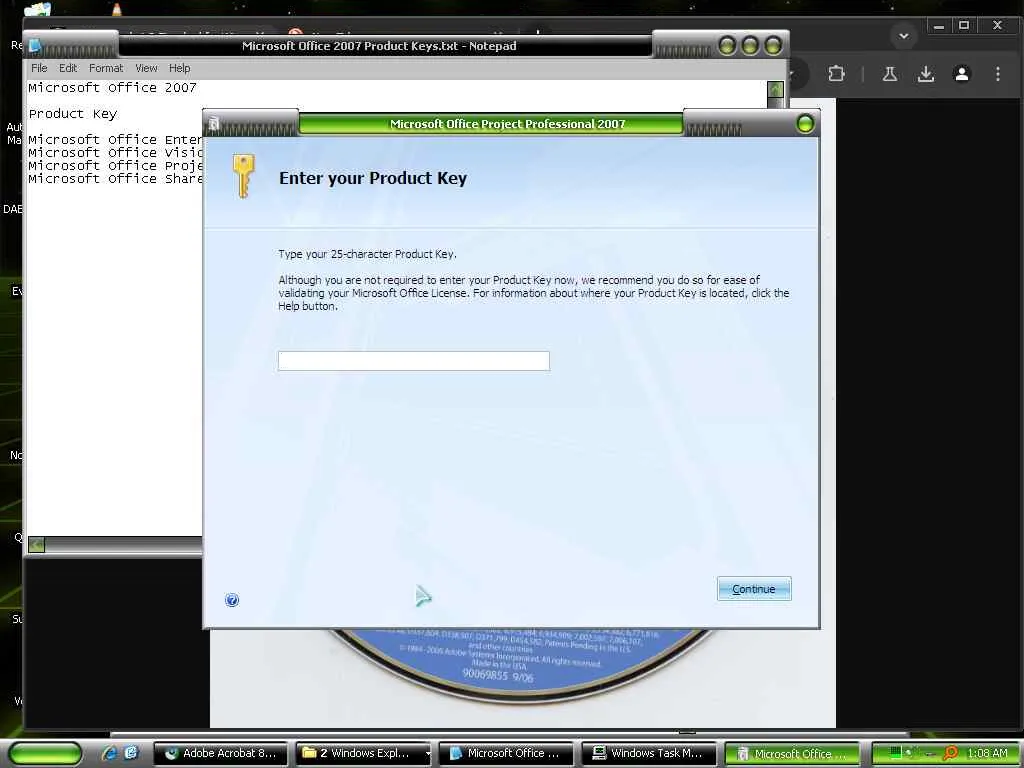Switch to Windows Task Manager taskbar button

648,754
